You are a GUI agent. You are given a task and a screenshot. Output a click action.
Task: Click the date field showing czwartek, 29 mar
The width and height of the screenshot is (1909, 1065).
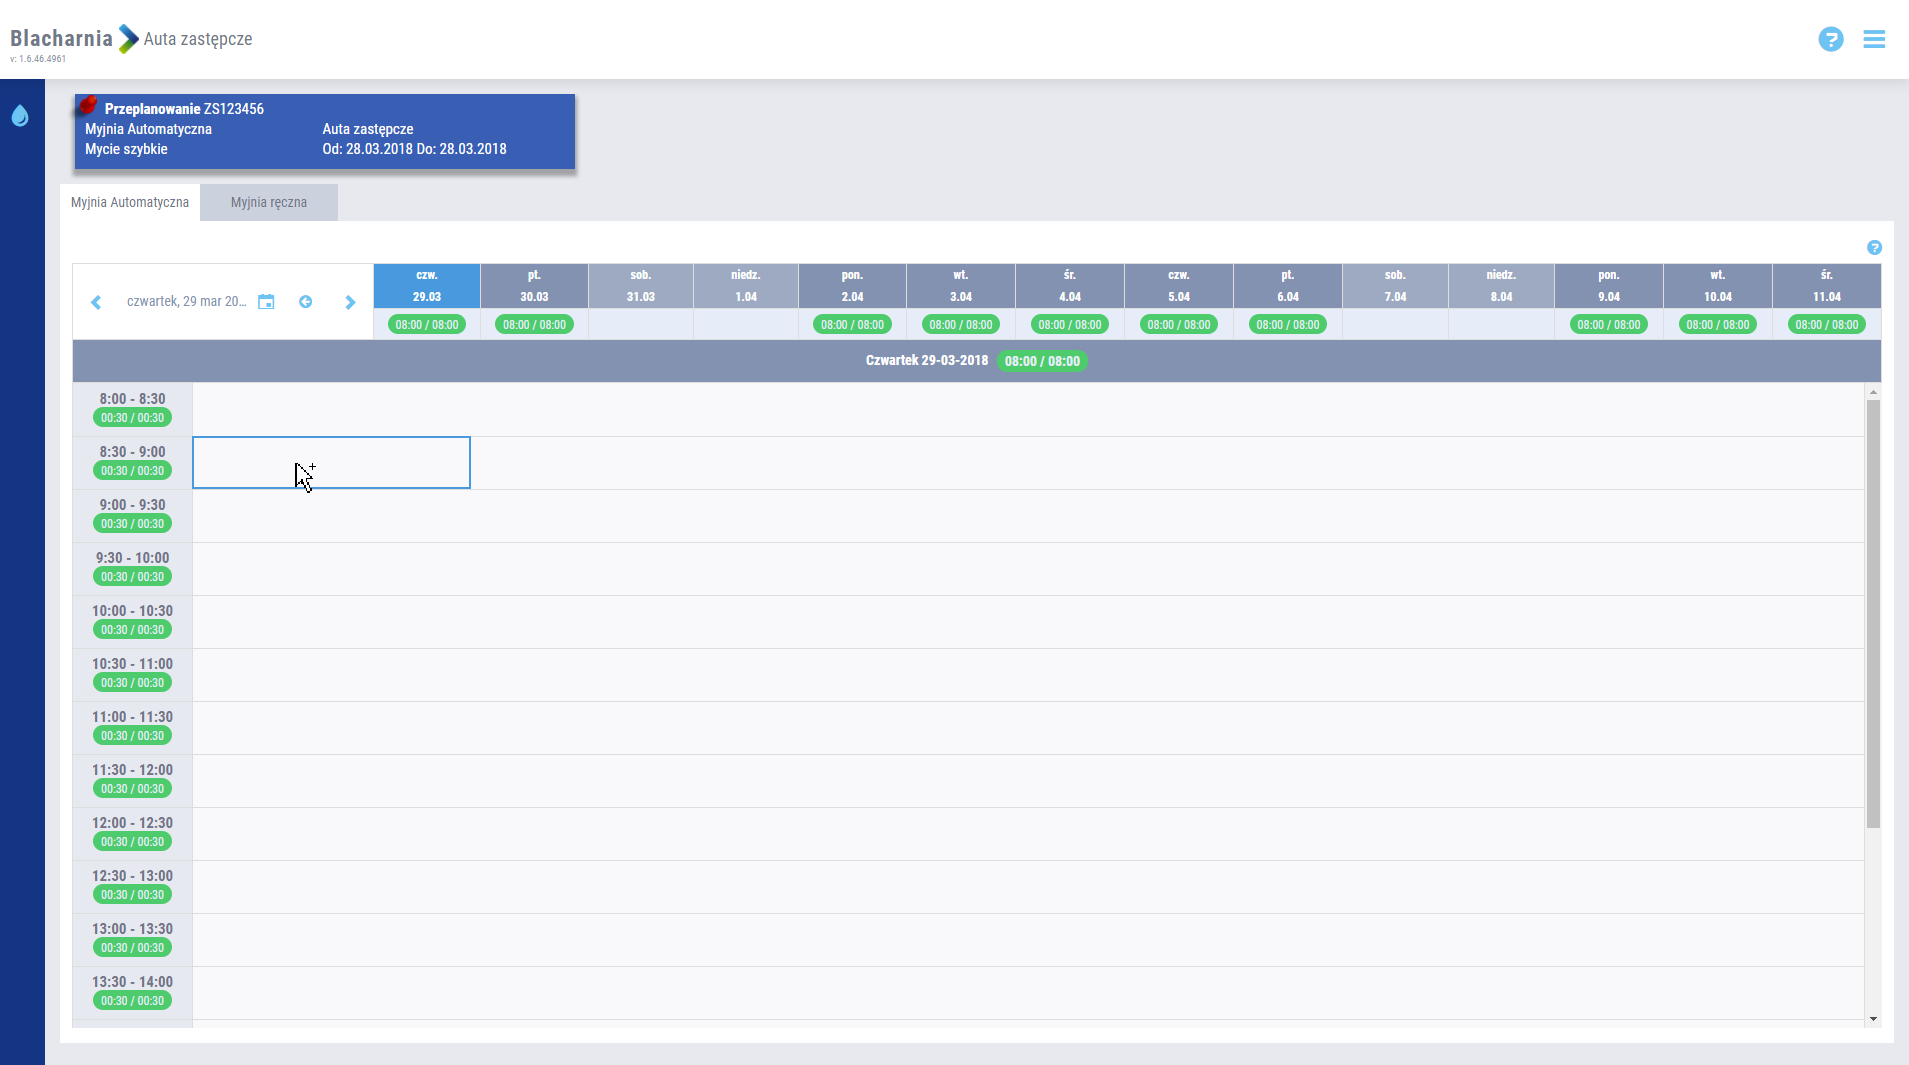pos(186,302)
